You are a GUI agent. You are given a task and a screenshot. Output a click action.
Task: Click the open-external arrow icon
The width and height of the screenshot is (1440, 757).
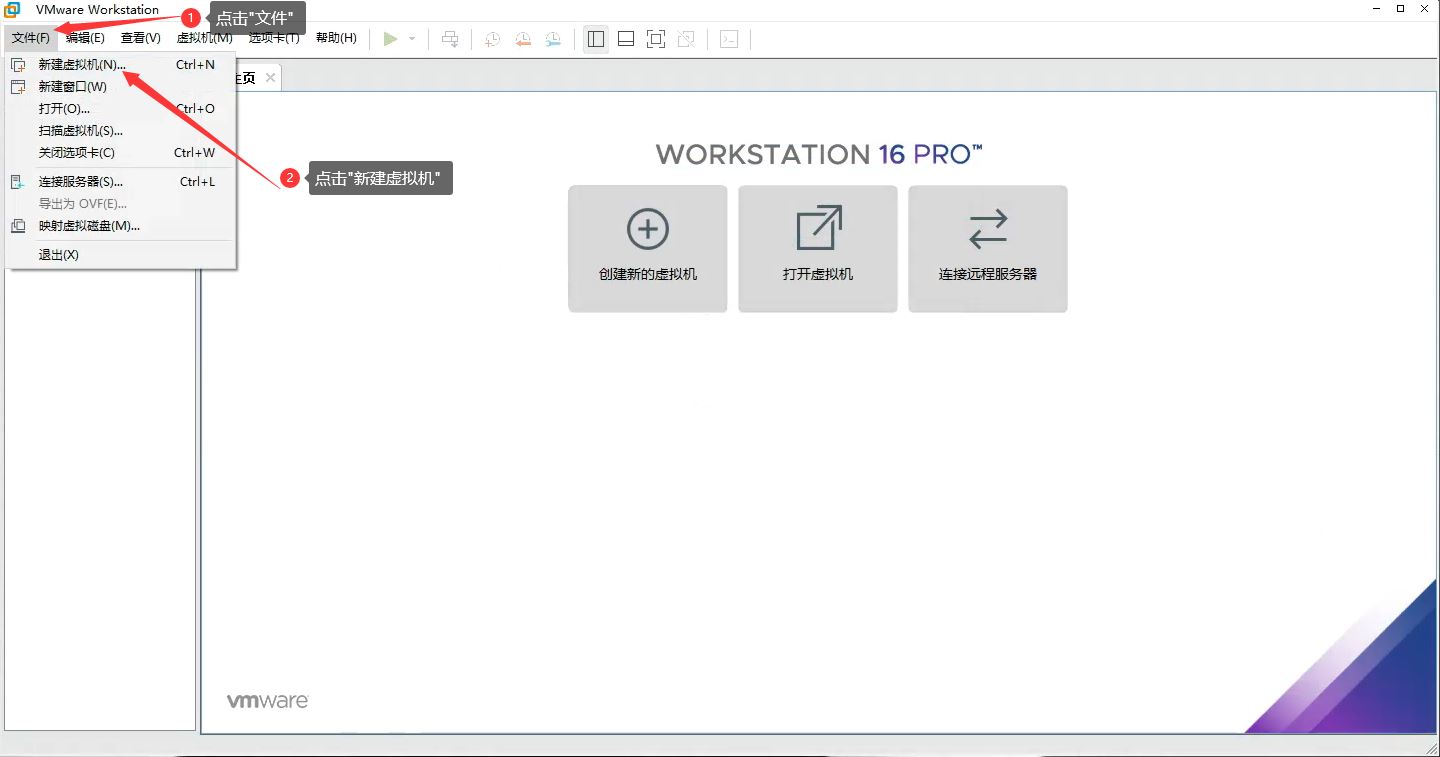click(819, 228)
